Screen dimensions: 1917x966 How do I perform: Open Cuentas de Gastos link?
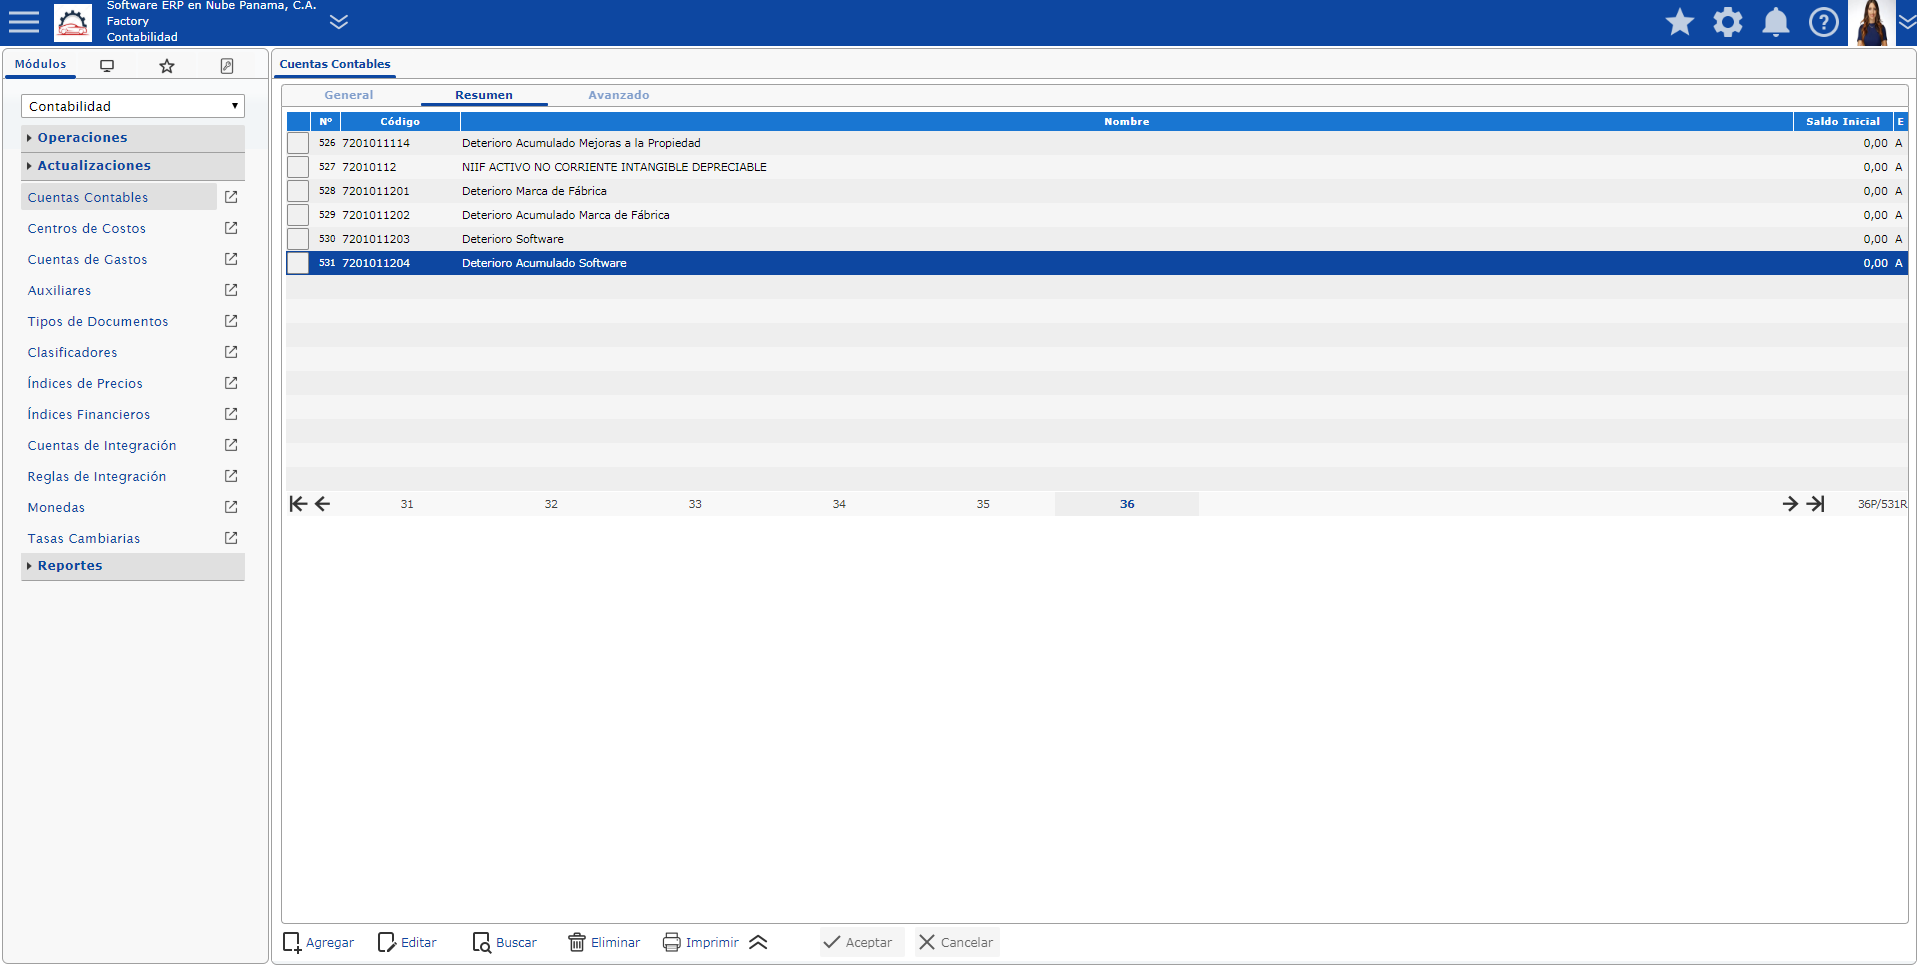[87, 260]
